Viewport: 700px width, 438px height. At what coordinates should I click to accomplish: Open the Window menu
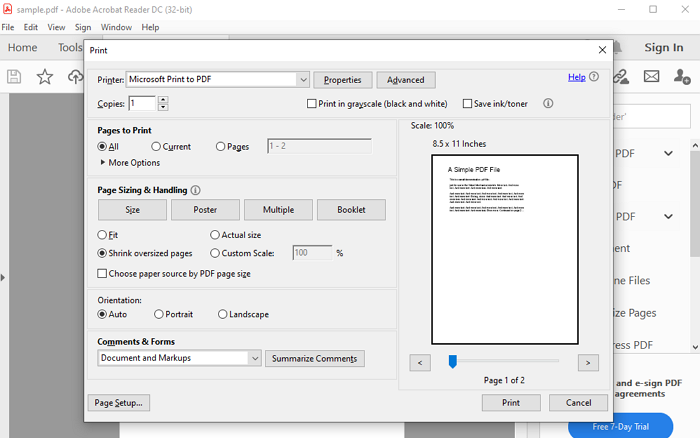[x=116, y=27]
